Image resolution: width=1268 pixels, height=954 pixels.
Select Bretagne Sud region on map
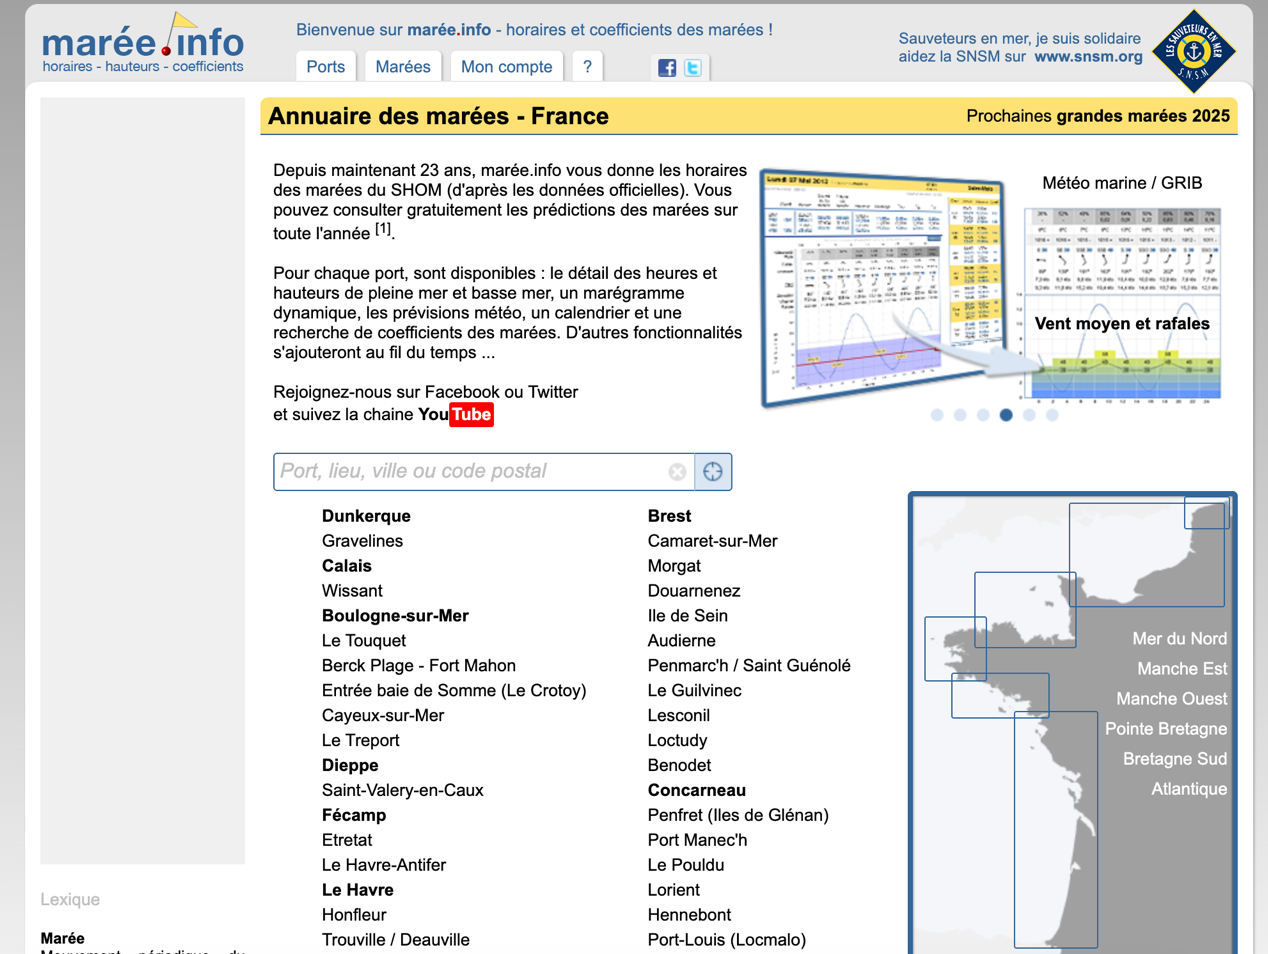pos(1174,759)
